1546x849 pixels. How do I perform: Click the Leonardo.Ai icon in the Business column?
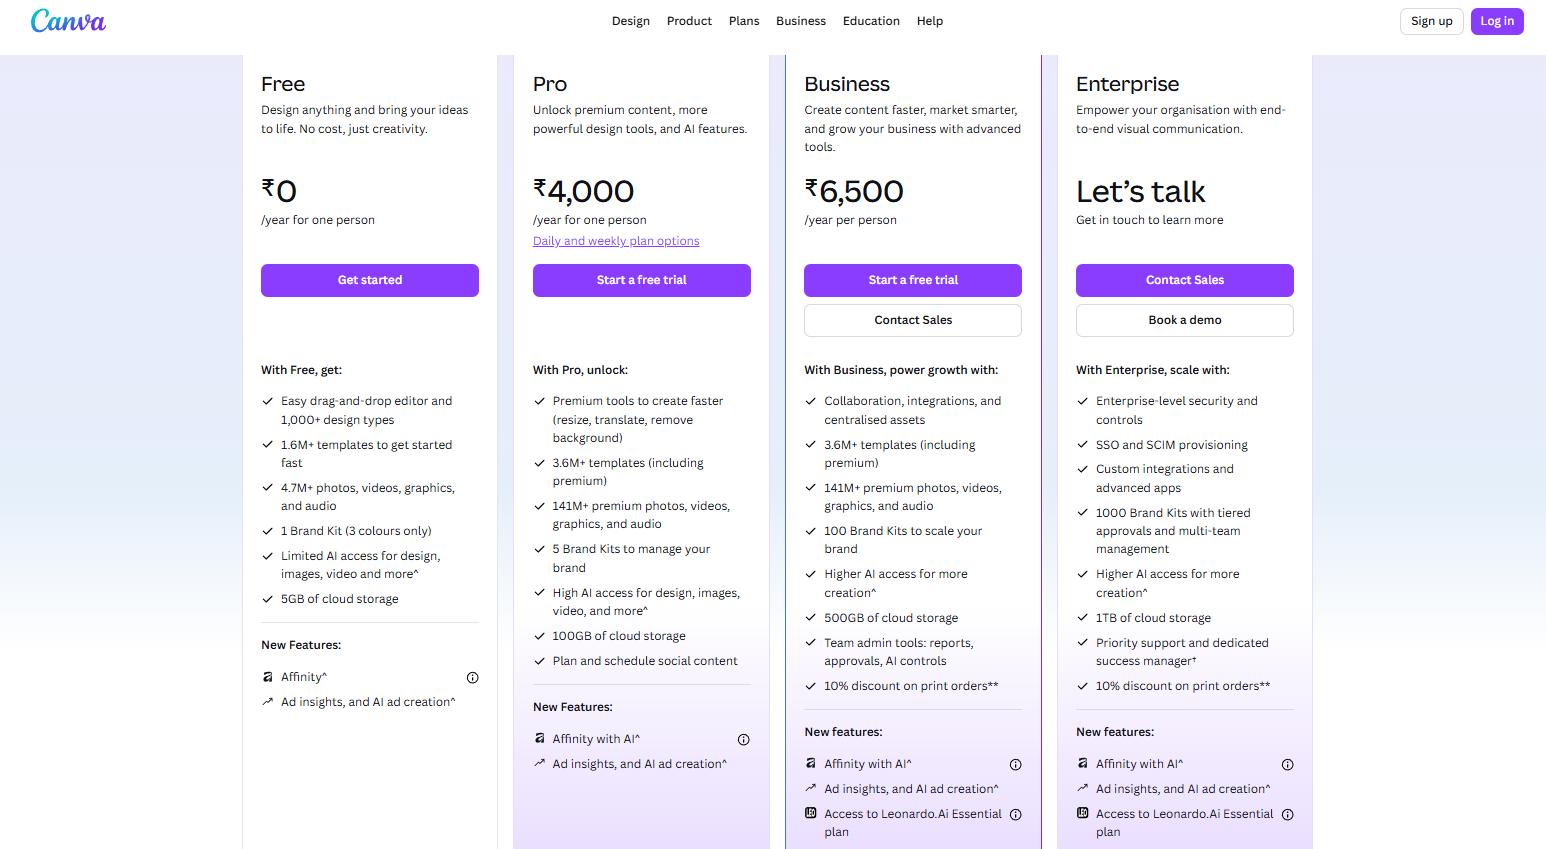(810, 814)
